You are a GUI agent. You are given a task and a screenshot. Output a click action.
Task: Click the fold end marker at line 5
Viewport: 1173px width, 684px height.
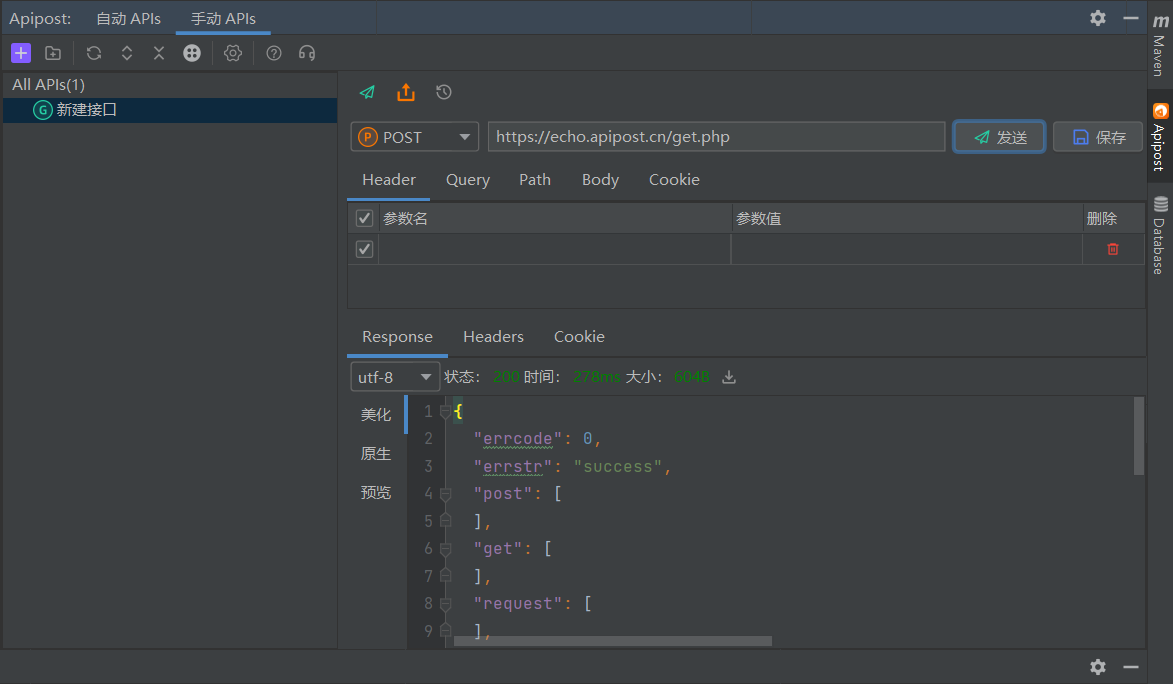tap(445, 521)
